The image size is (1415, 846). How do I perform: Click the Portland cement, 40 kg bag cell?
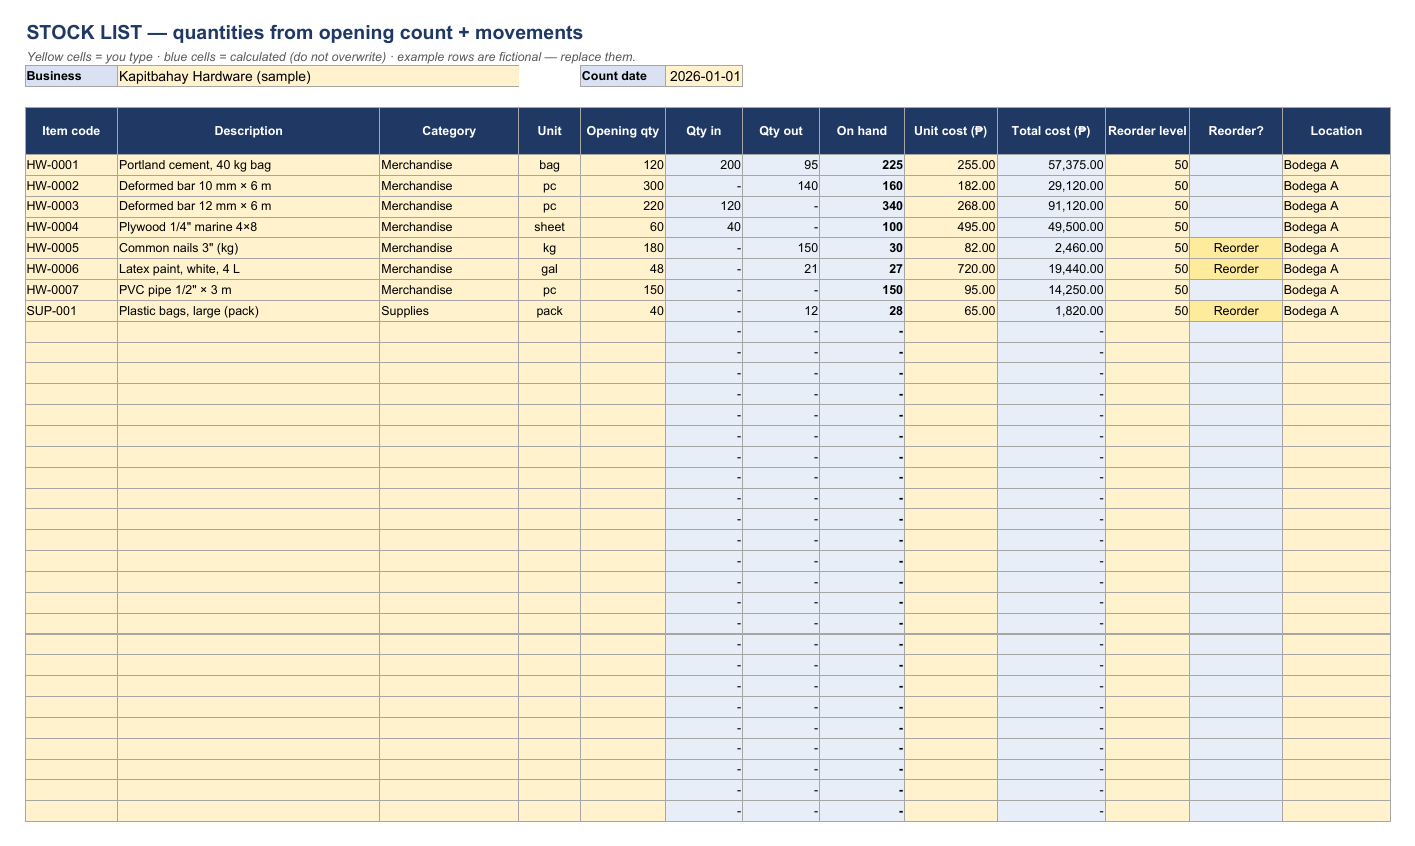[x=248, y=165]
